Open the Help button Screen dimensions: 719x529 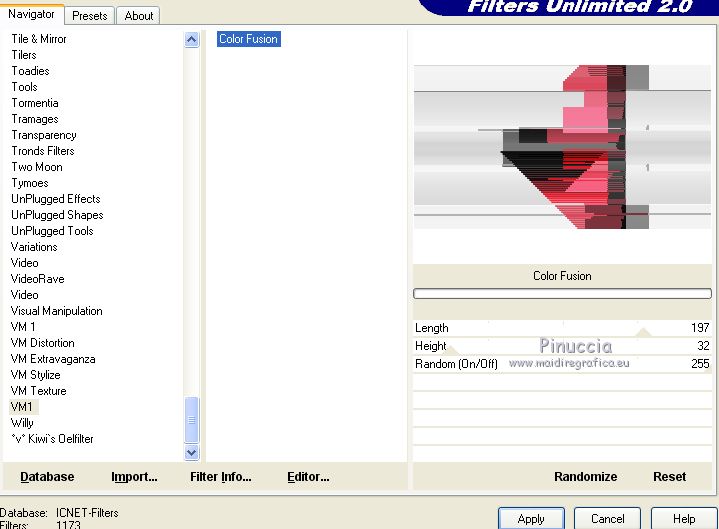coord(684,518)
